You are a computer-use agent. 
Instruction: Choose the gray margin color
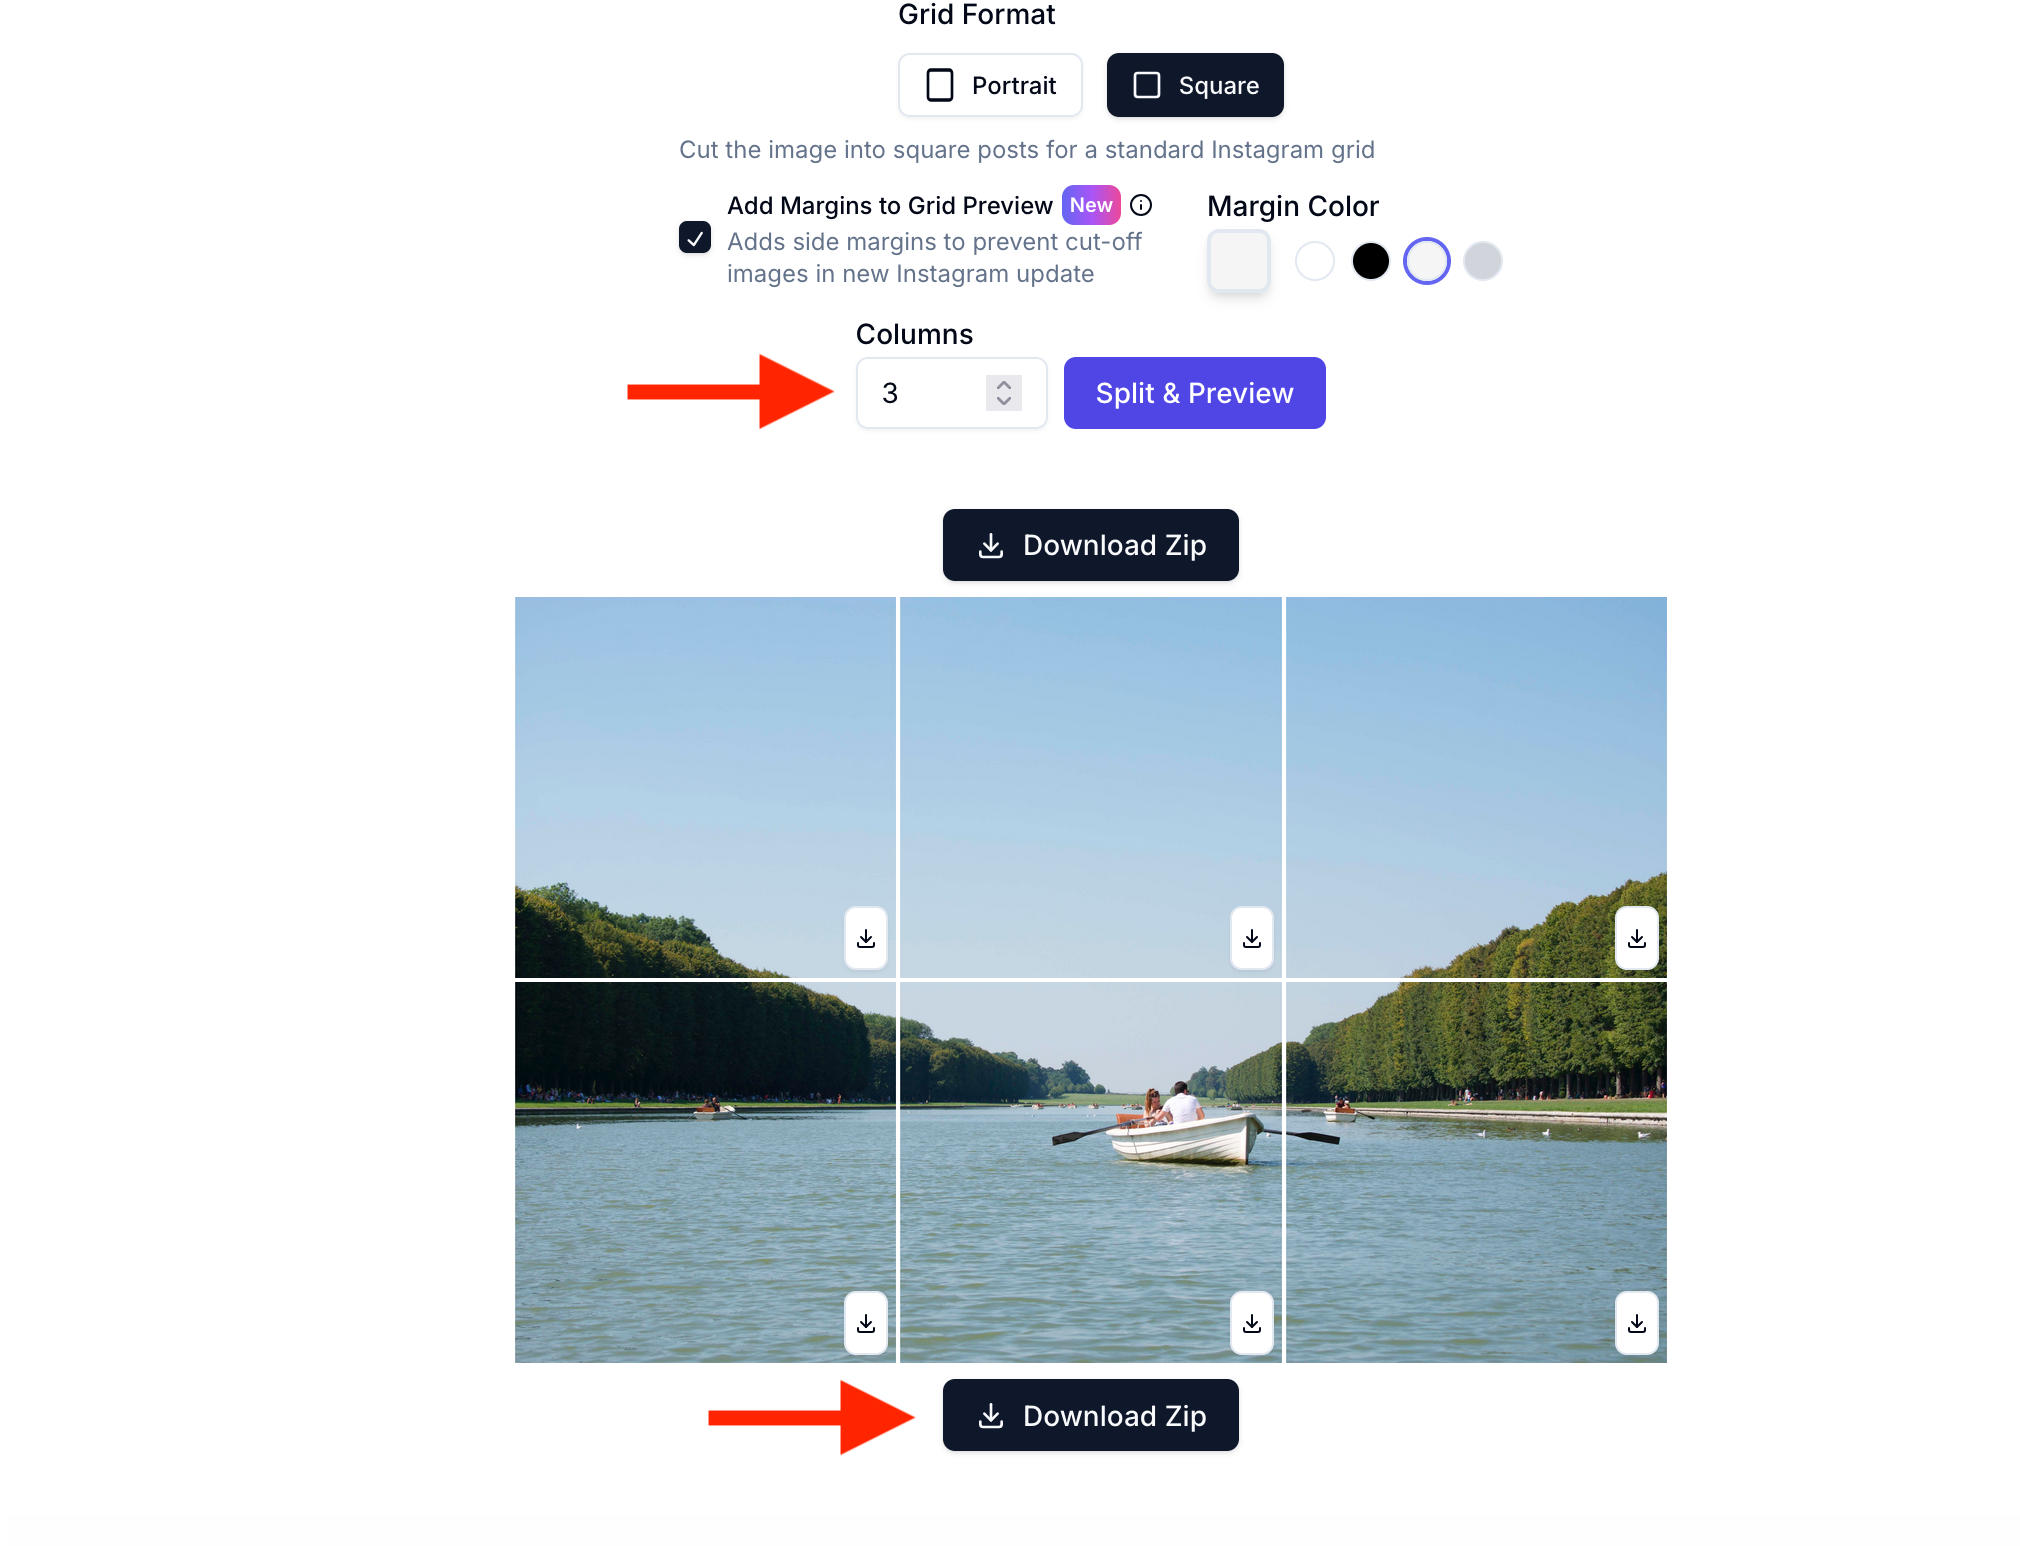pyautogui.click(x=1482, y=261)
